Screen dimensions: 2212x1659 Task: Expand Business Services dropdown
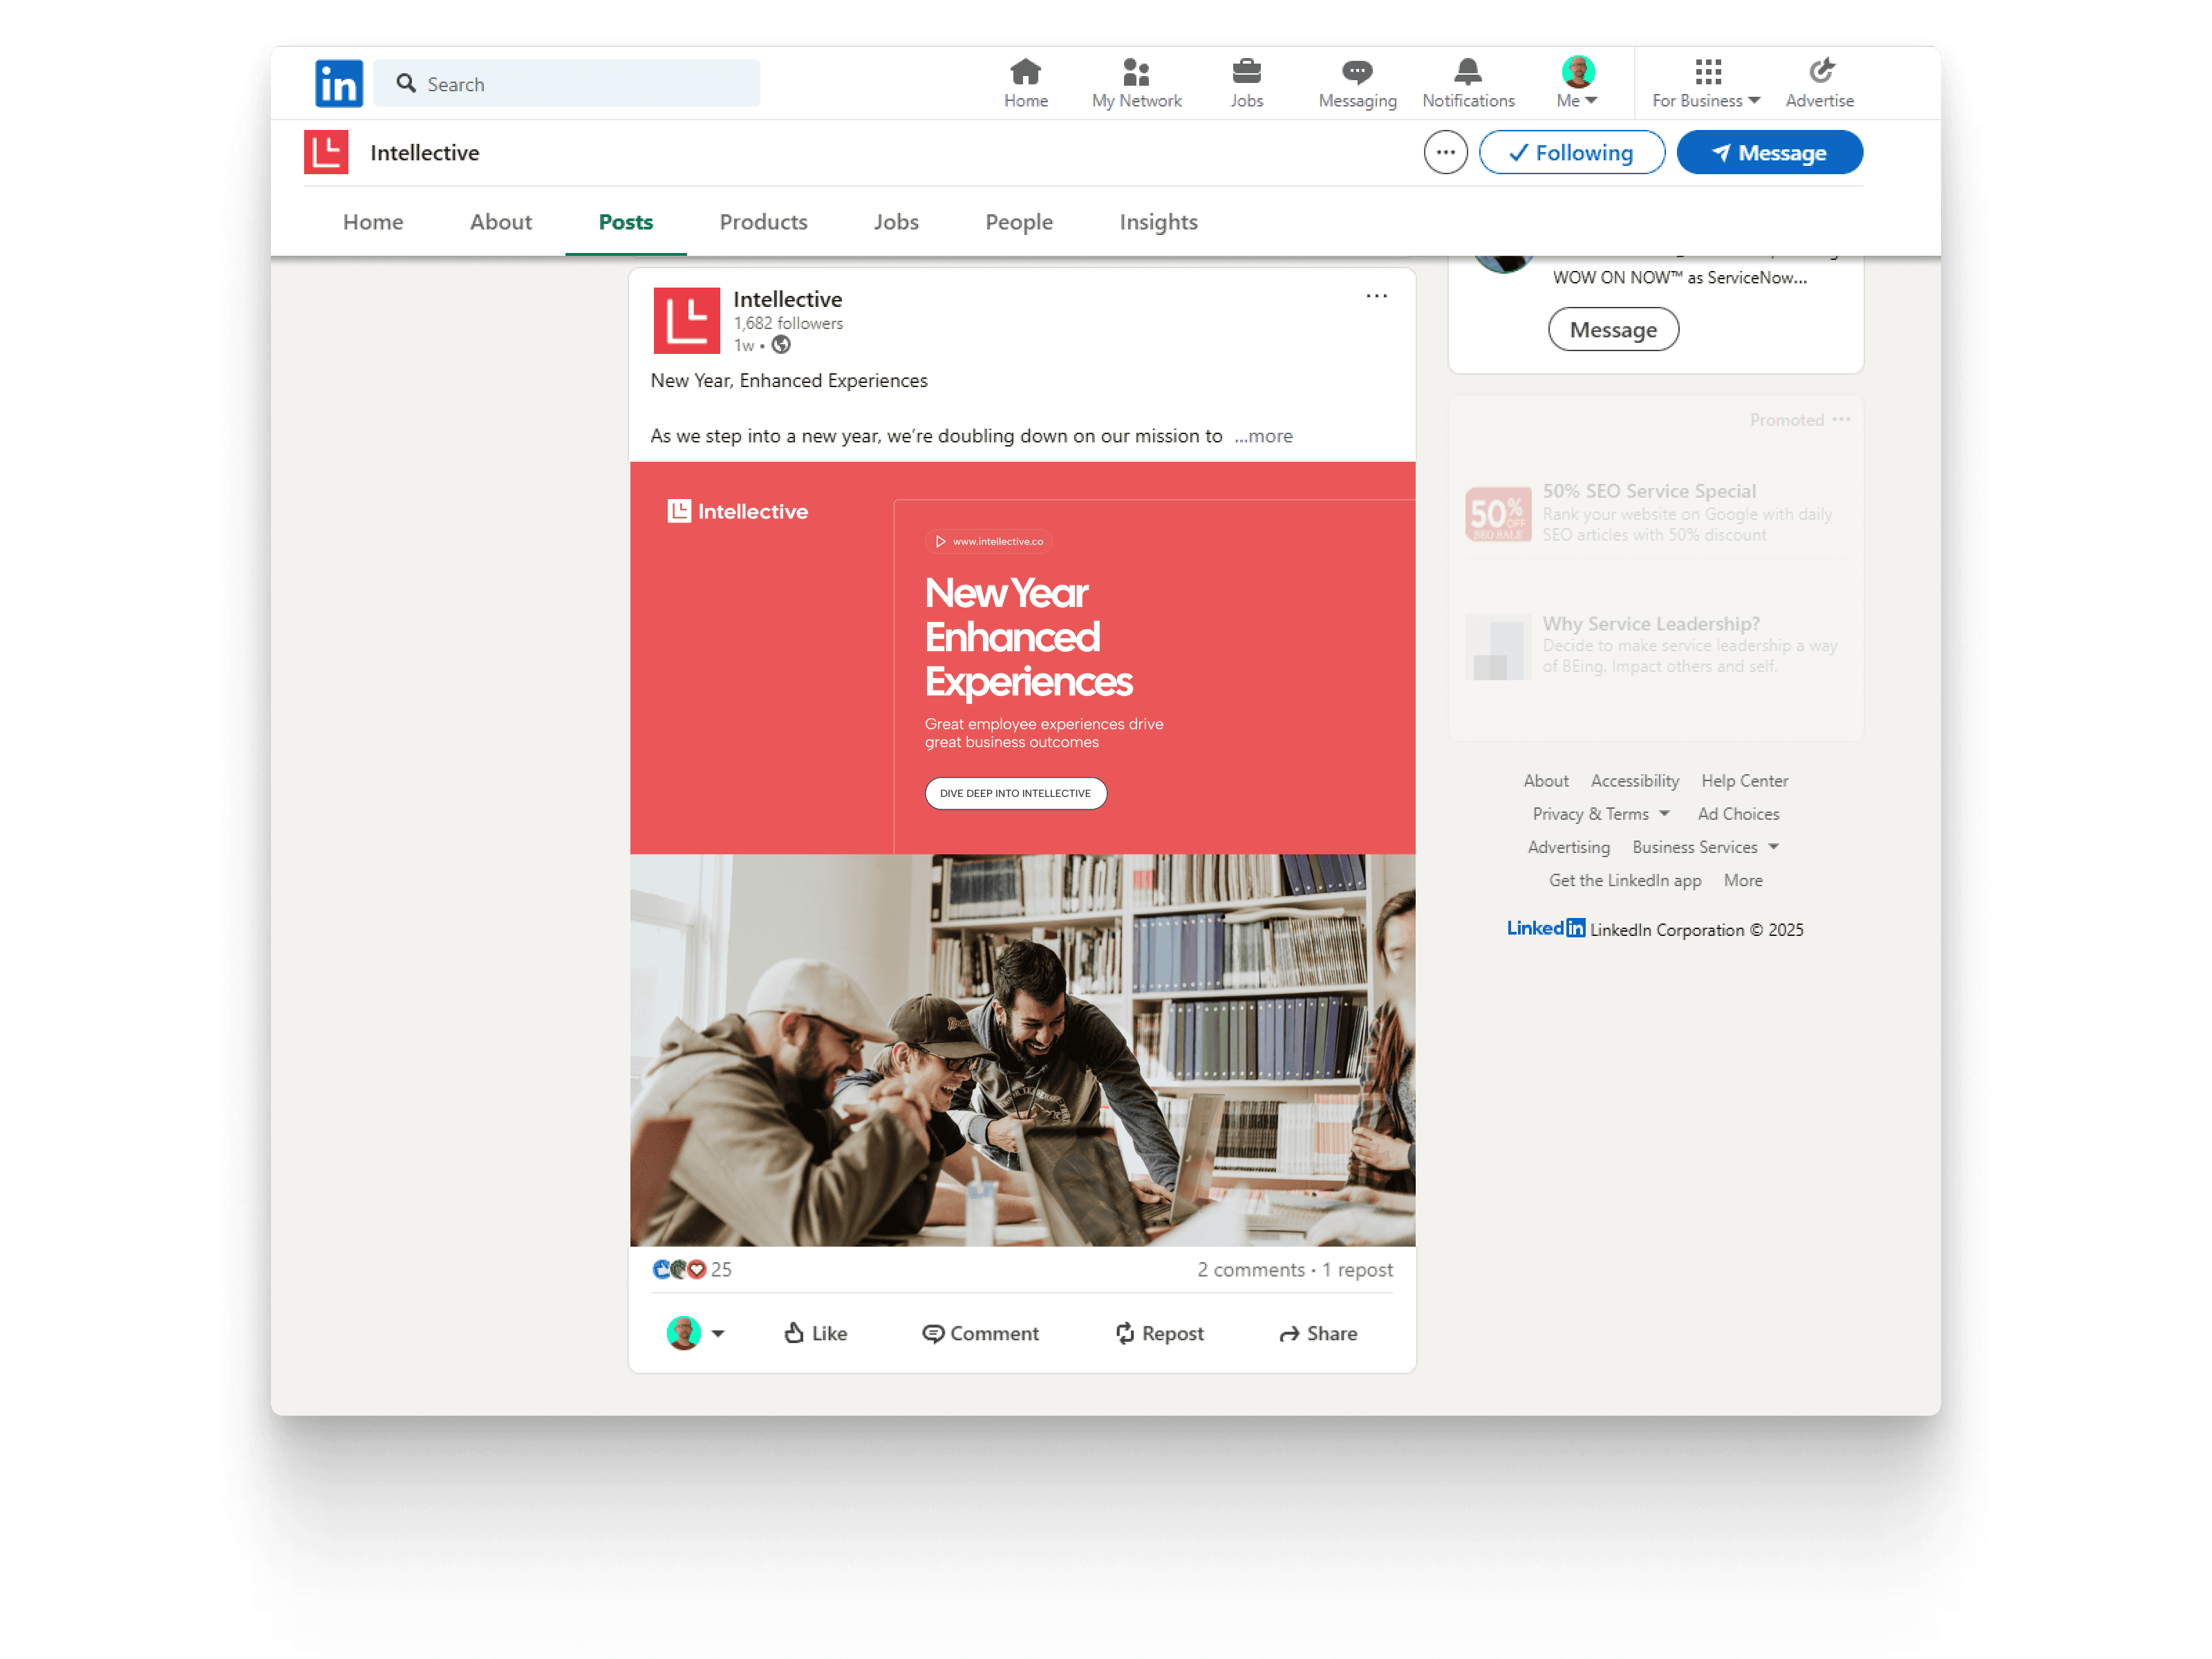pyautogui.click(x=1706, y=847)
